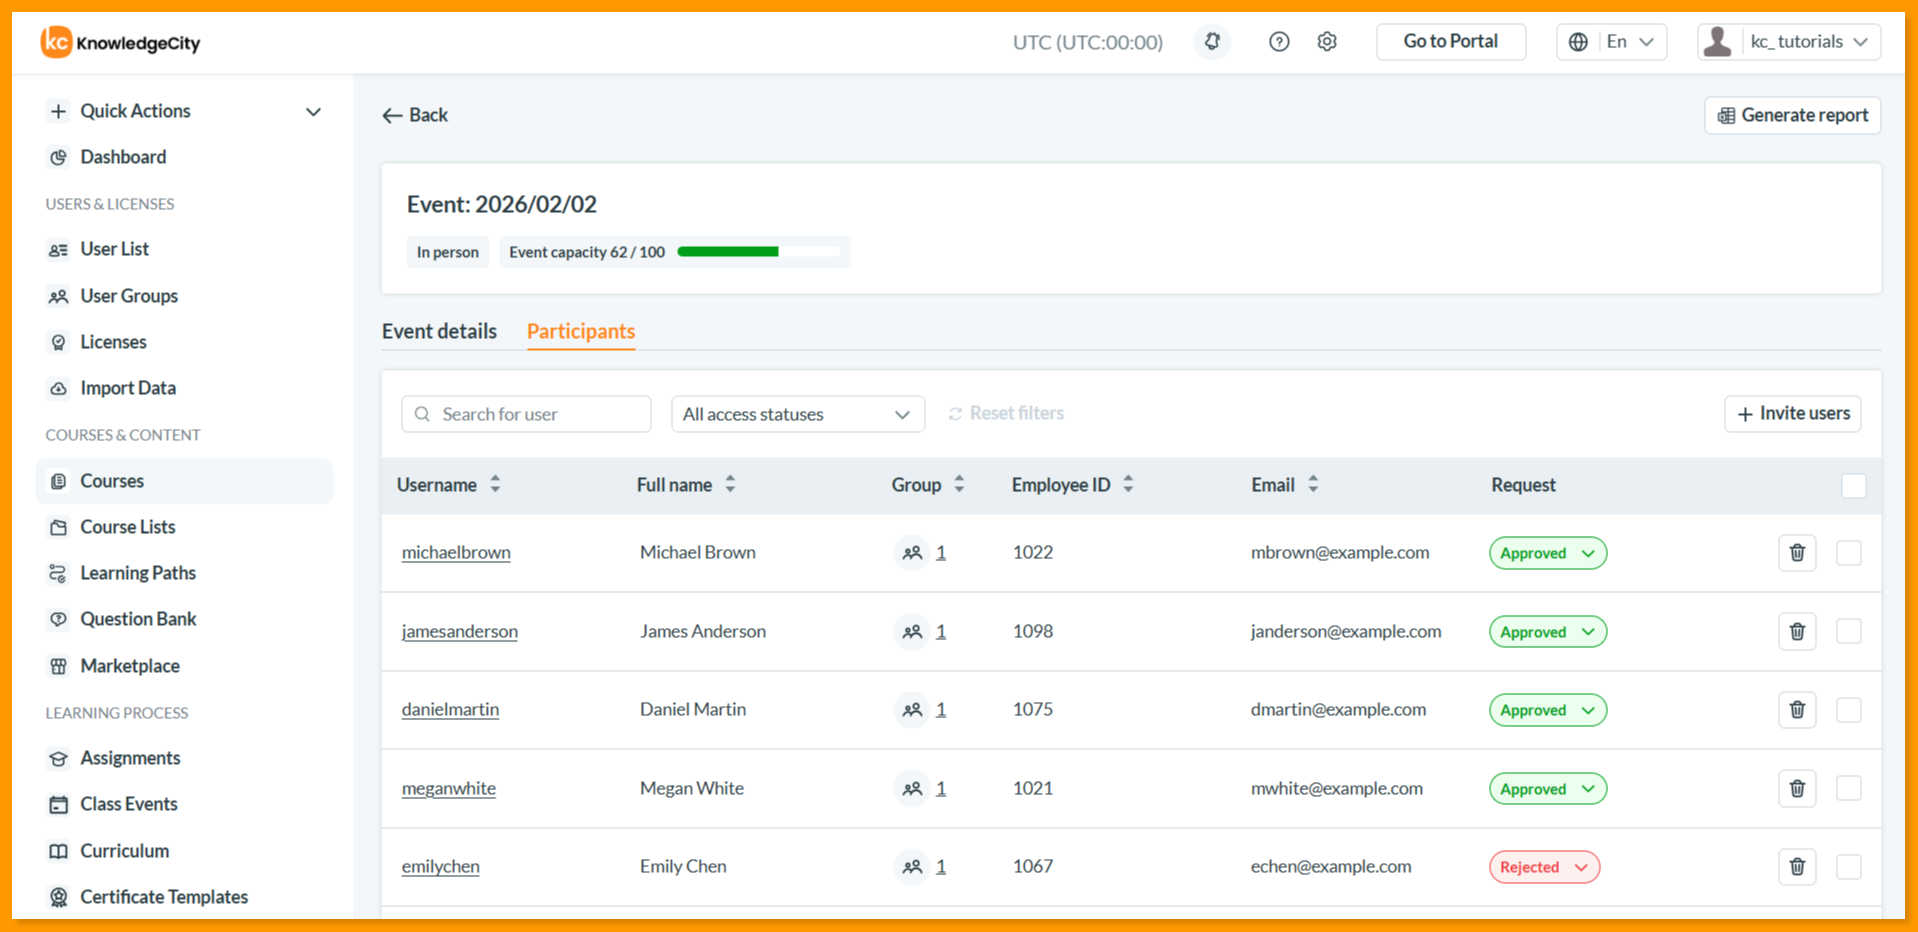Screen dimensions: 1918x932
Task: Select Megan White row checkbox
Action: [x=1848, y=788]
